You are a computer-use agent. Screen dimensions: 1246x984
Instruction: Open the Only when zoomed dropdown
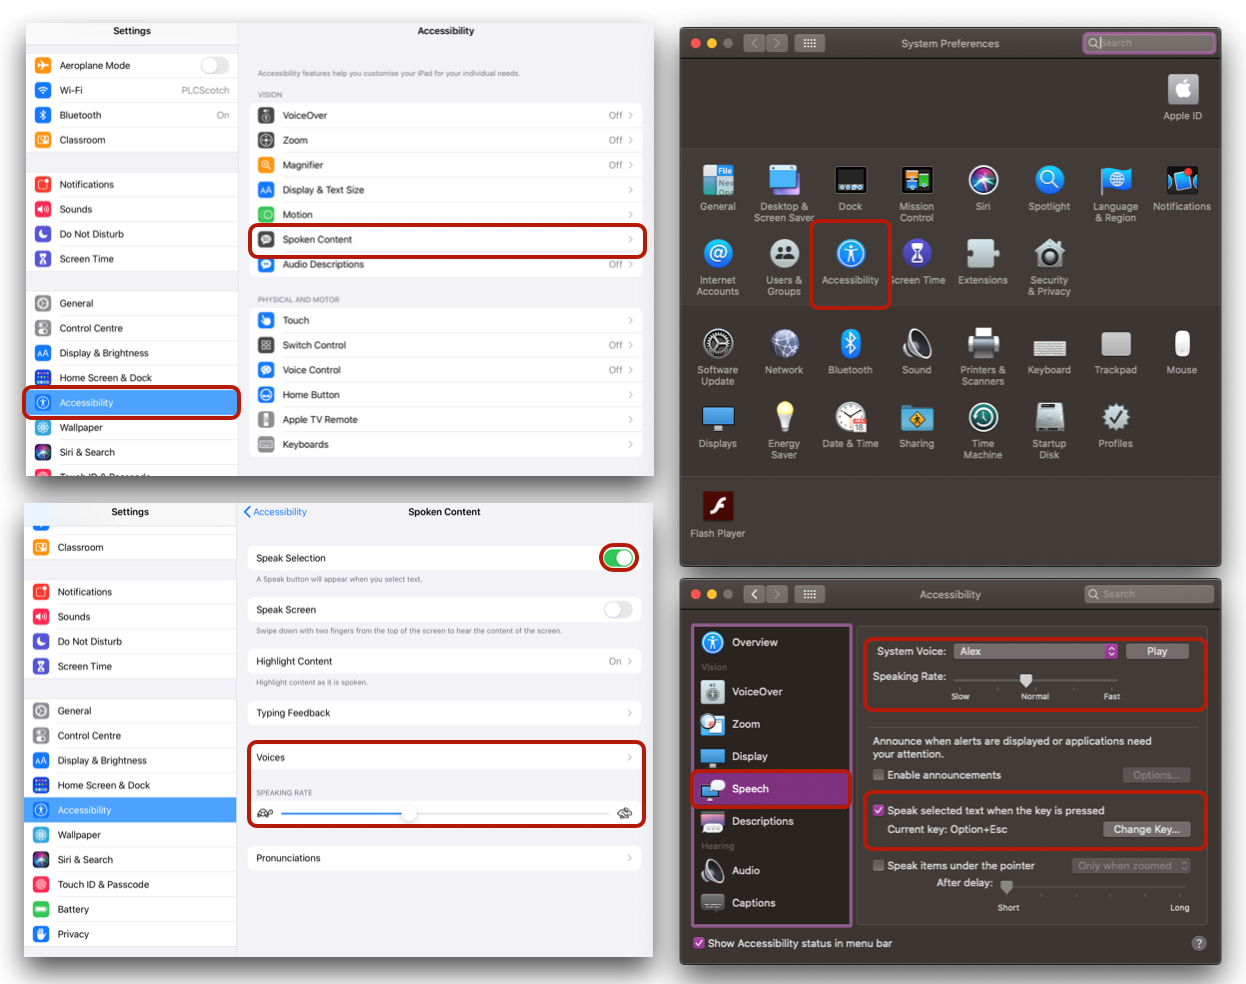(x=1132, y=866)
